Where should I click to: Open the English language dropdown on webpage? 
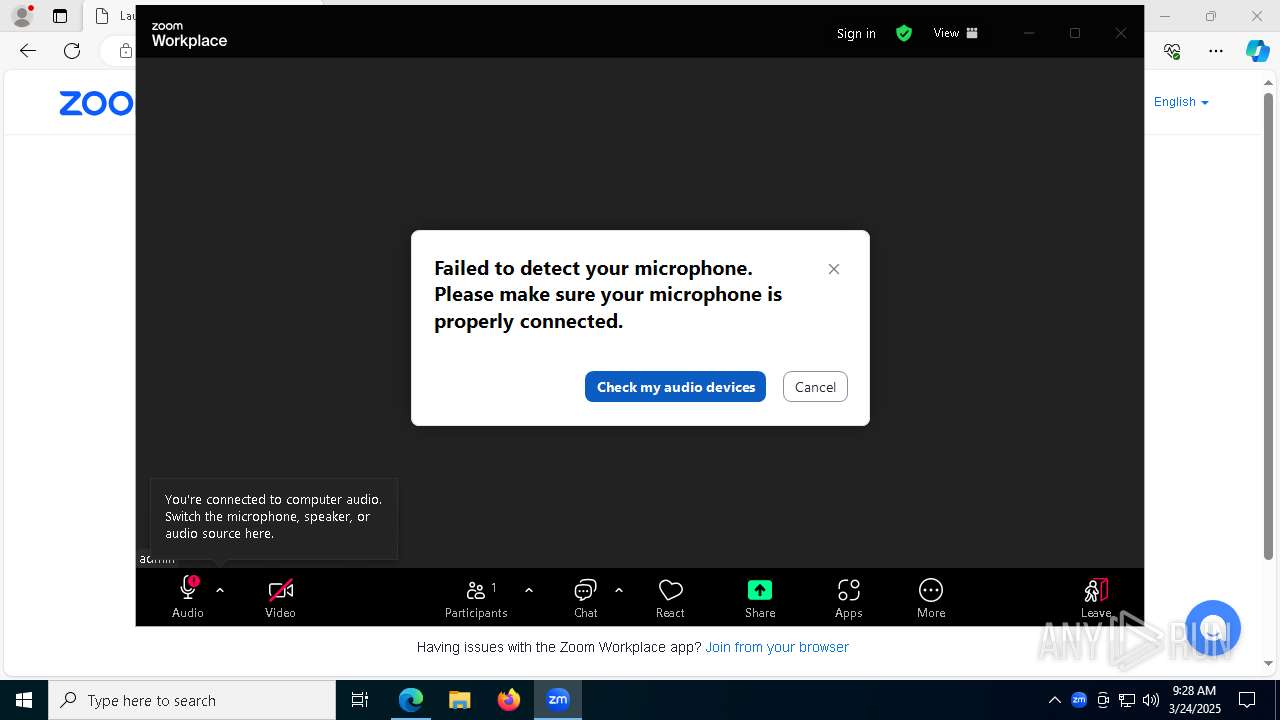pyautogui.click(x=1181, y=102)
